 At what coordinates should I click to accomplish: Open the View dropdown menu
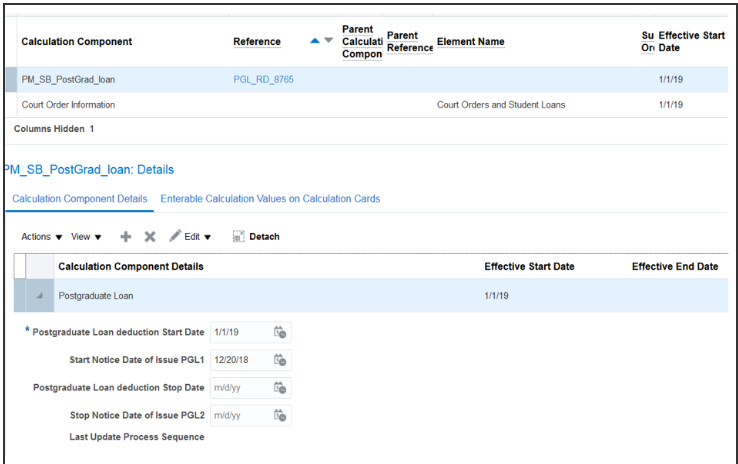point(86,237)
